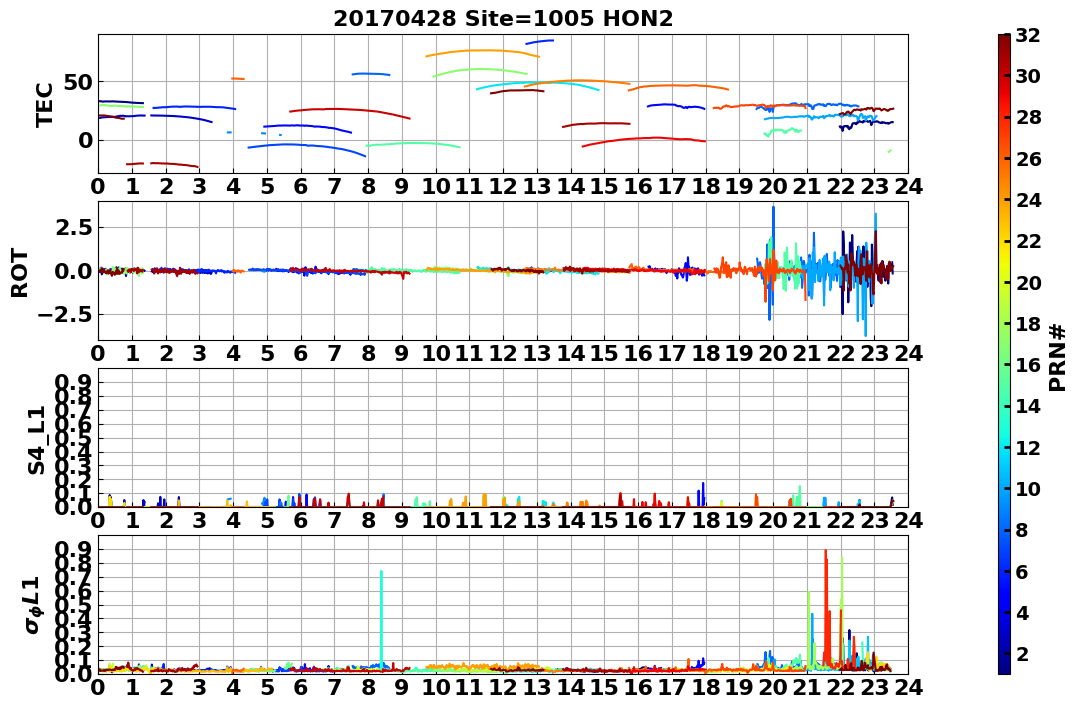Select the colorbar tick label 24
This screenshot has height=709, width=1077.
(x=1027, y=200)
